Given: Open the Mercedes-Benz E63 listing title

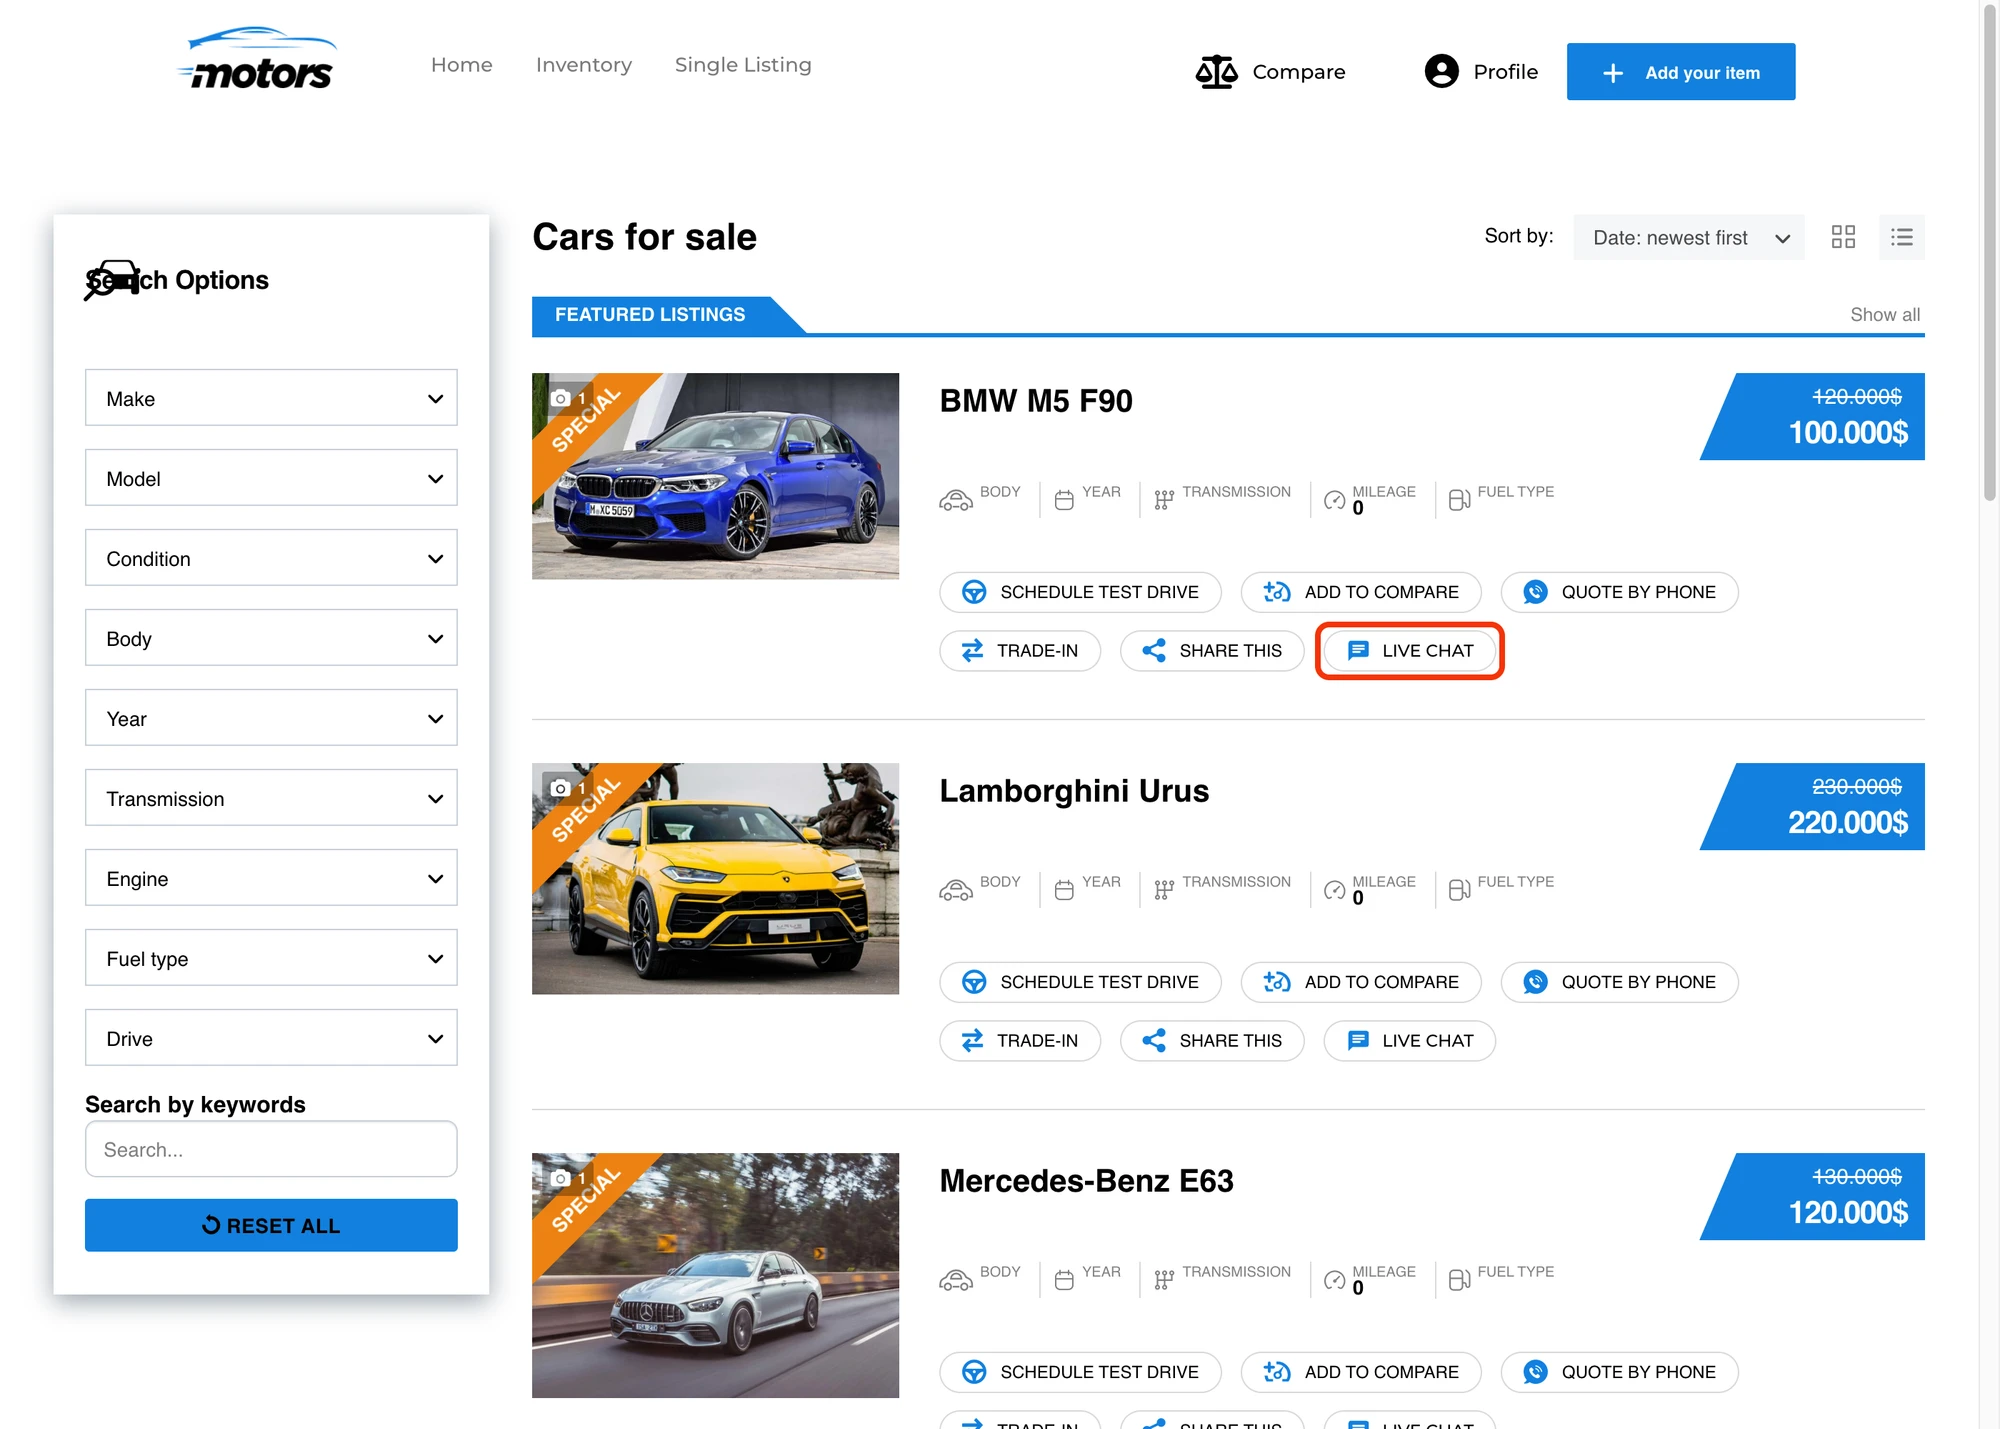Looking at the screenshot, I should (x=1086, y=1181).
